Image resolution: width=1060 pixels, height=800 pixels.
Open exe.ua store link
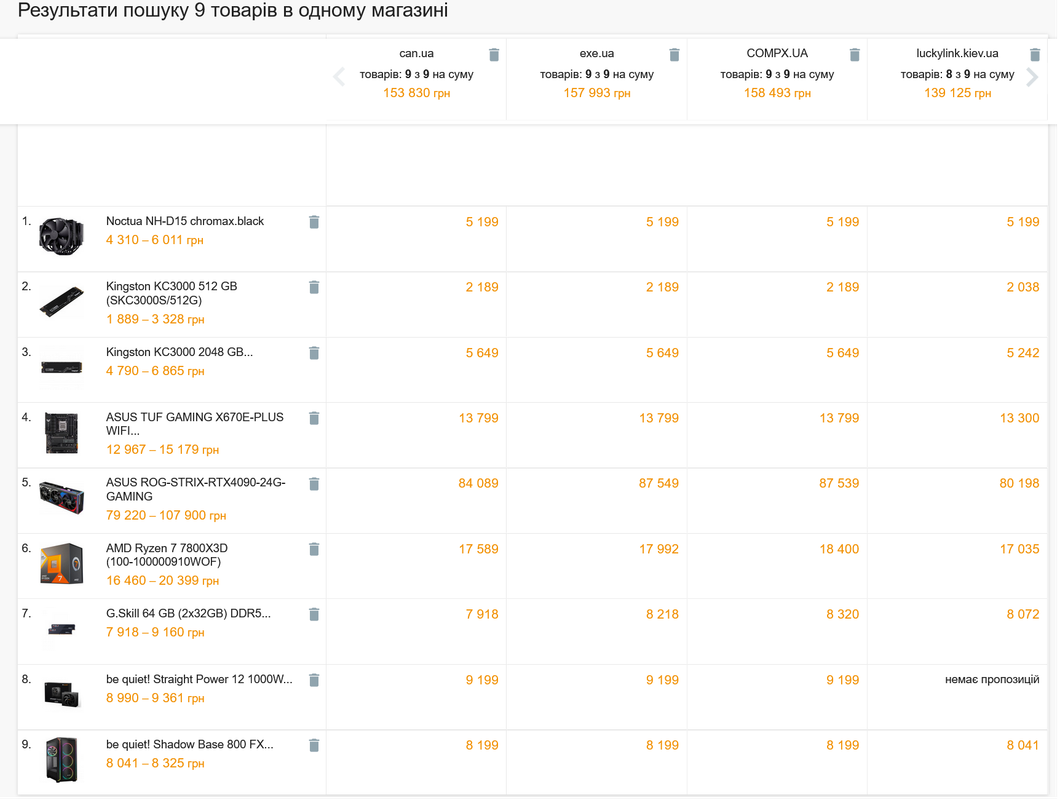(597, 53)
